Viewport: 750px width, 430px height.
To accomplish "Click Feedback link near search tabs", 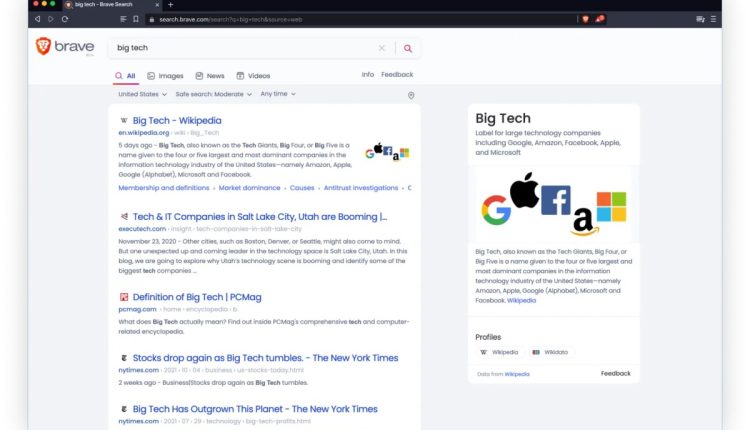I will [x=397, y=75].
